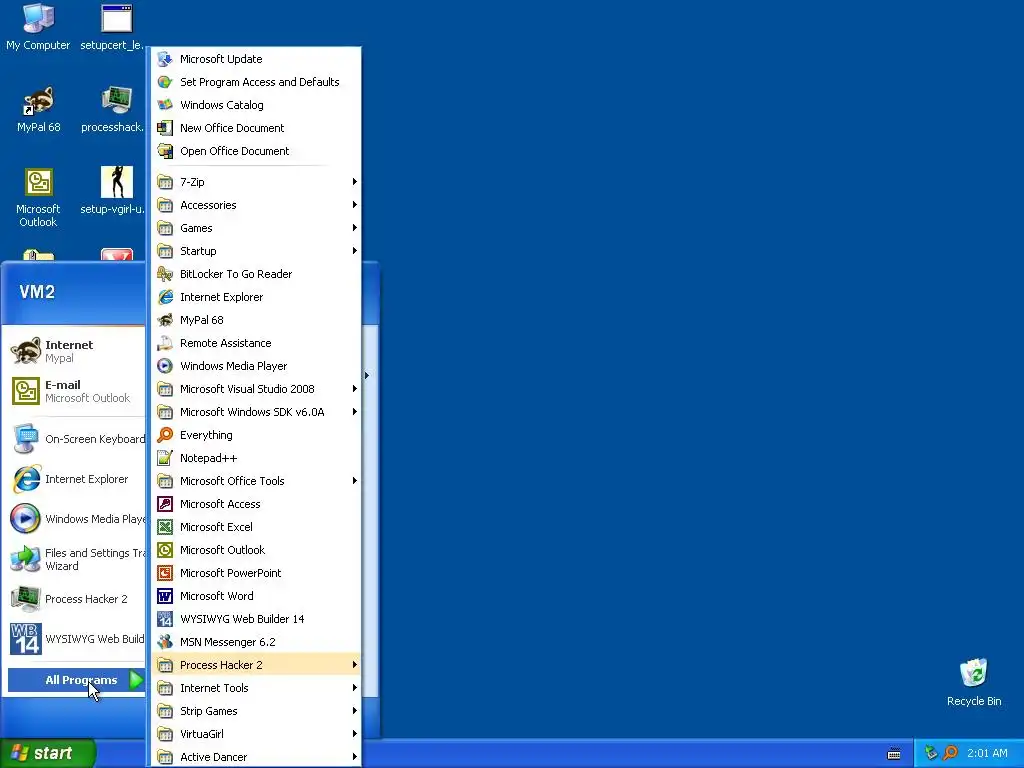The image size is (1024, 768).
Task: Open BitLocker To Go Reader
Action: (x=255, y=274)
